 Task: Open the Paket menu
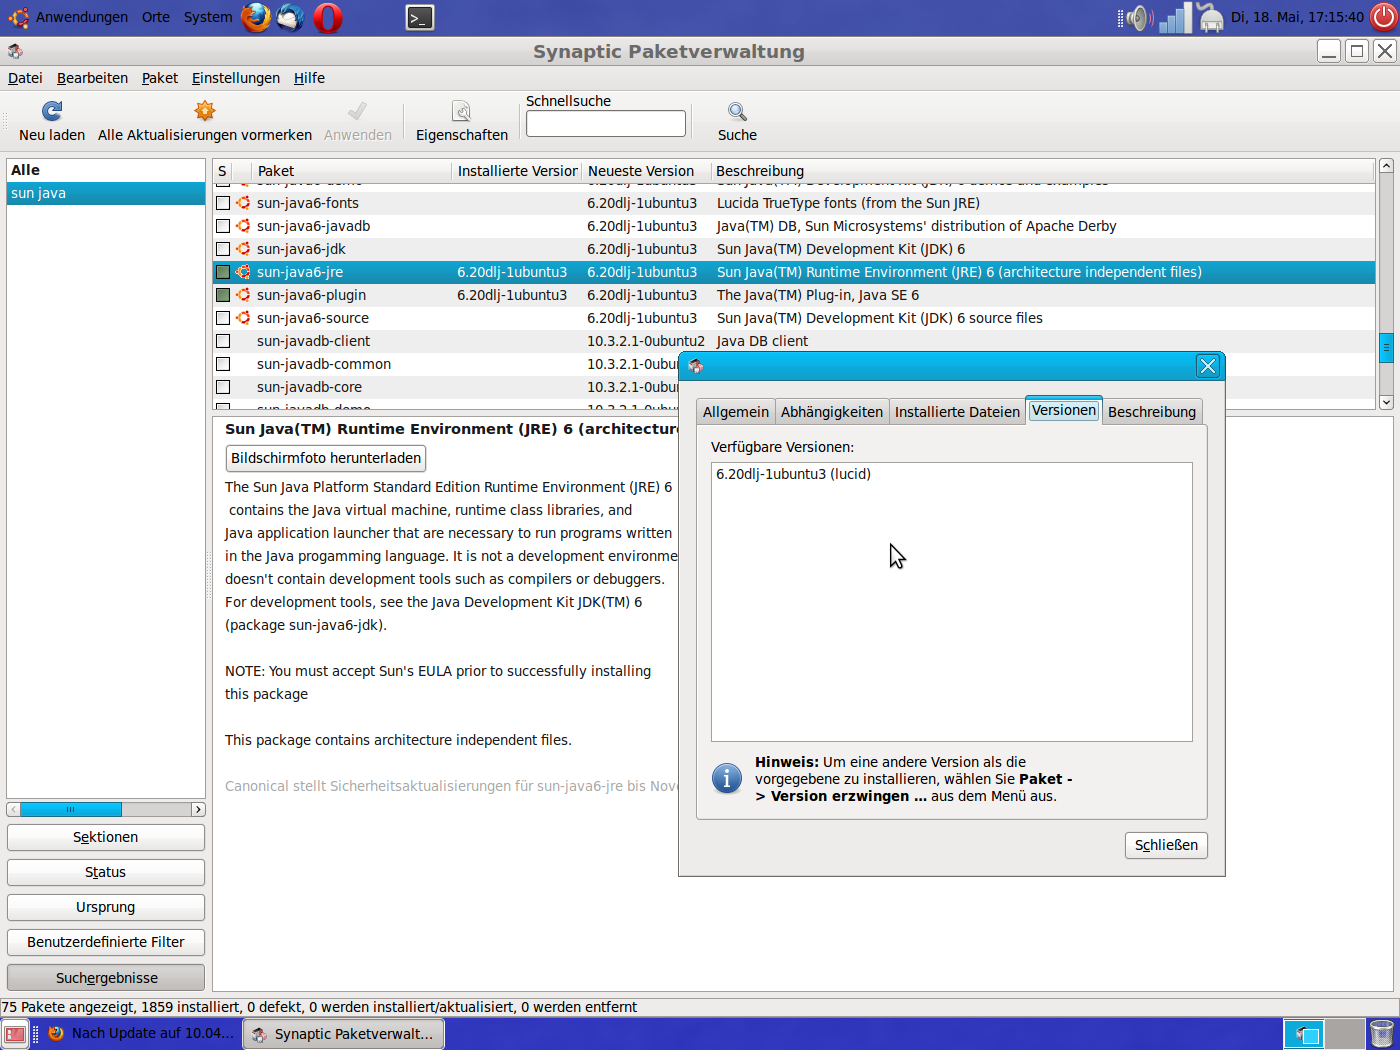coord(159,78)
